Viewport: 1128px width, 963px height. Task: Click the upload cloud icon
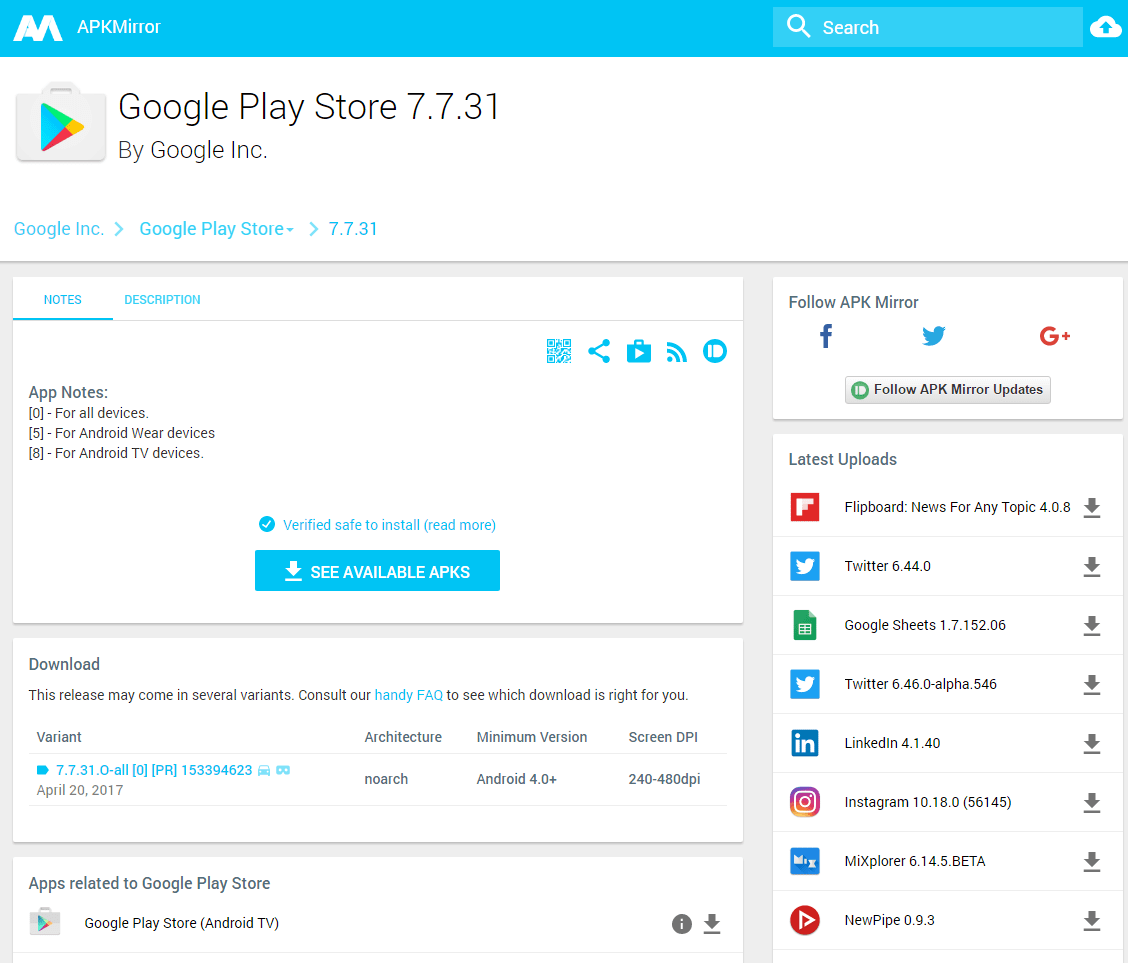click(1105, 27)
